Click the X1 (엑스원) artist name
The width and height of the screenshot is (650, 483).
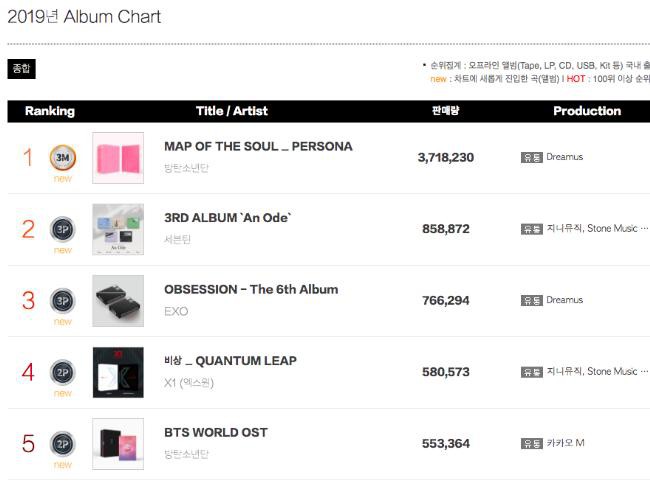(189, 383)
